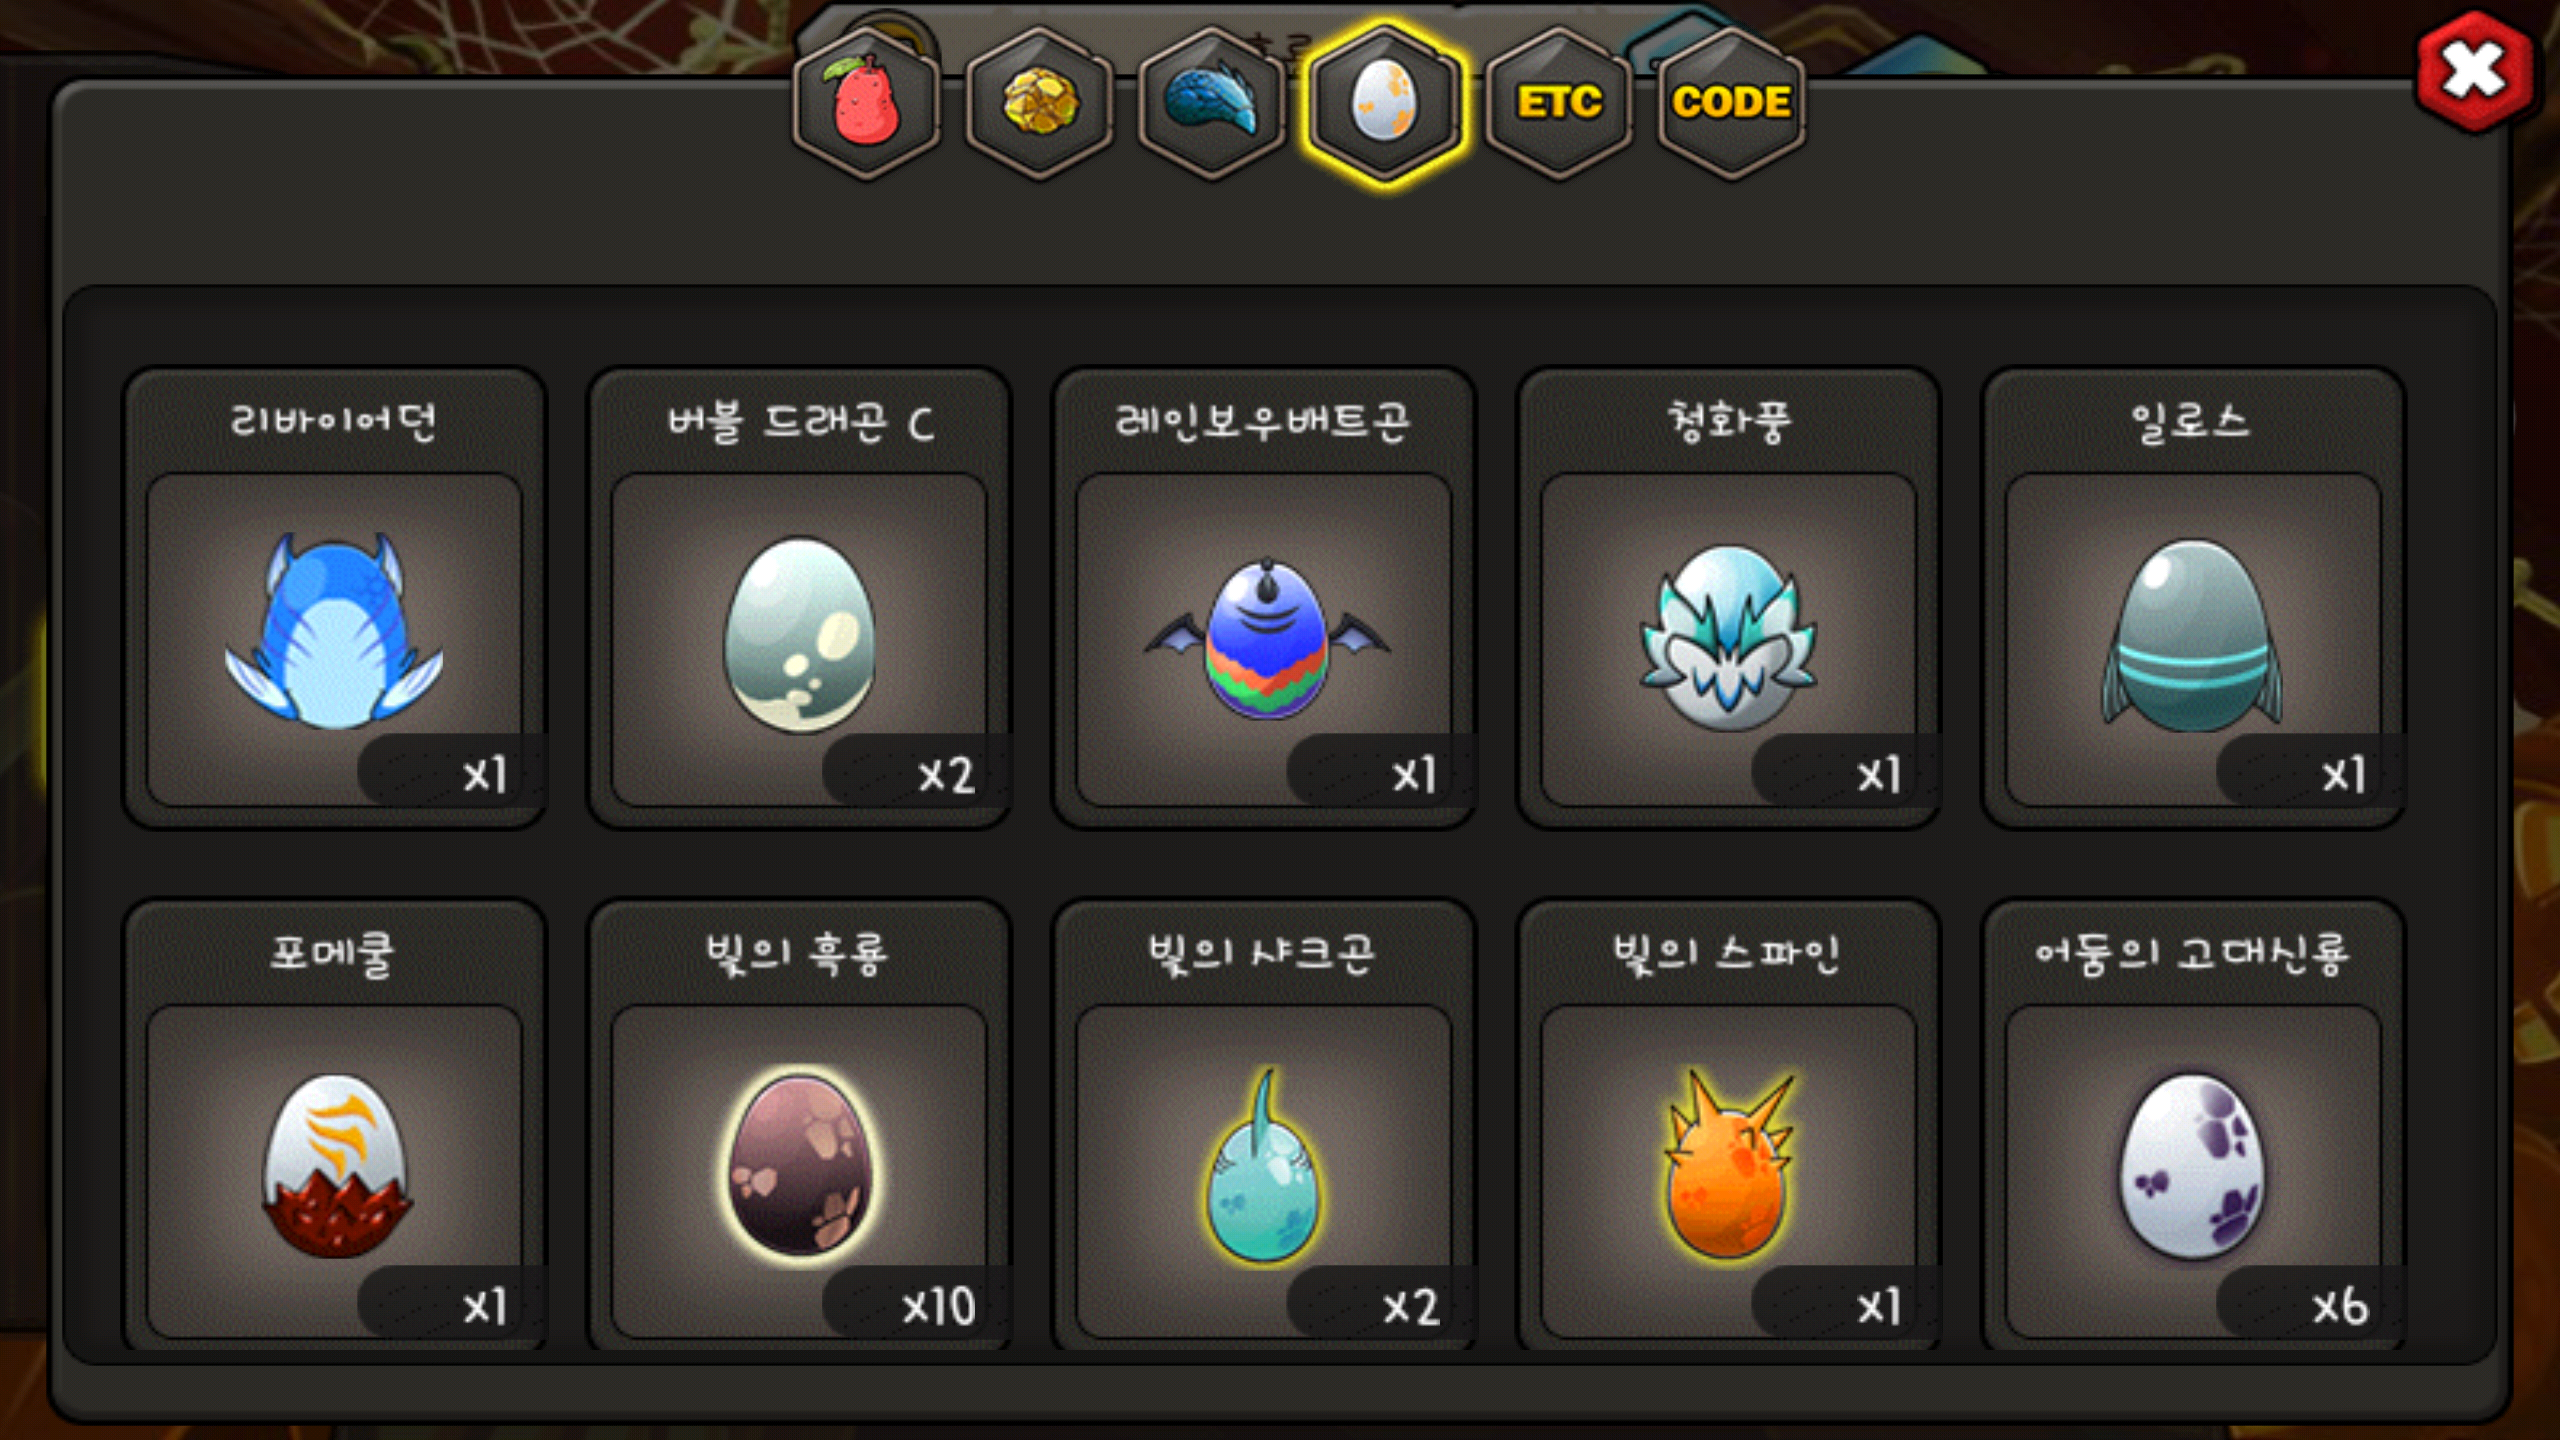Screen dimensions: 2560x1440
Task: Click the x6 count badge
Action: pyautogui.click(x=2339, y=1306)
